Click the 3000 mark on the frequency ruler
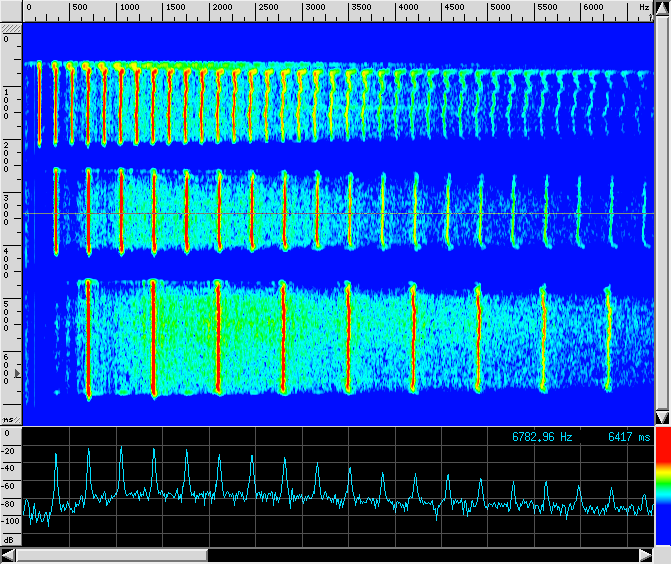Image resolution: width=671 pixels, height=564 pixels. click(314, 8)
